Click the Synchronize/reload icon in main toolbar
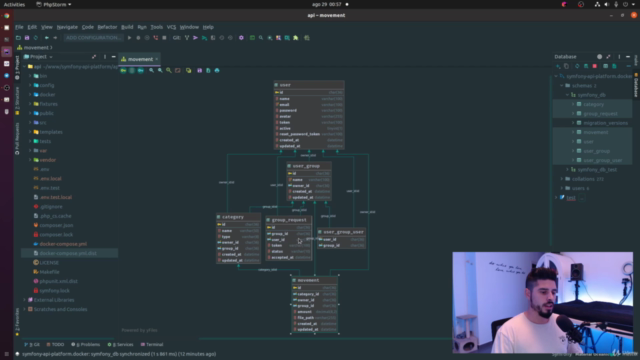Viewport: 640px width, 360px height. pyautogui.click(x=36, y=38)
